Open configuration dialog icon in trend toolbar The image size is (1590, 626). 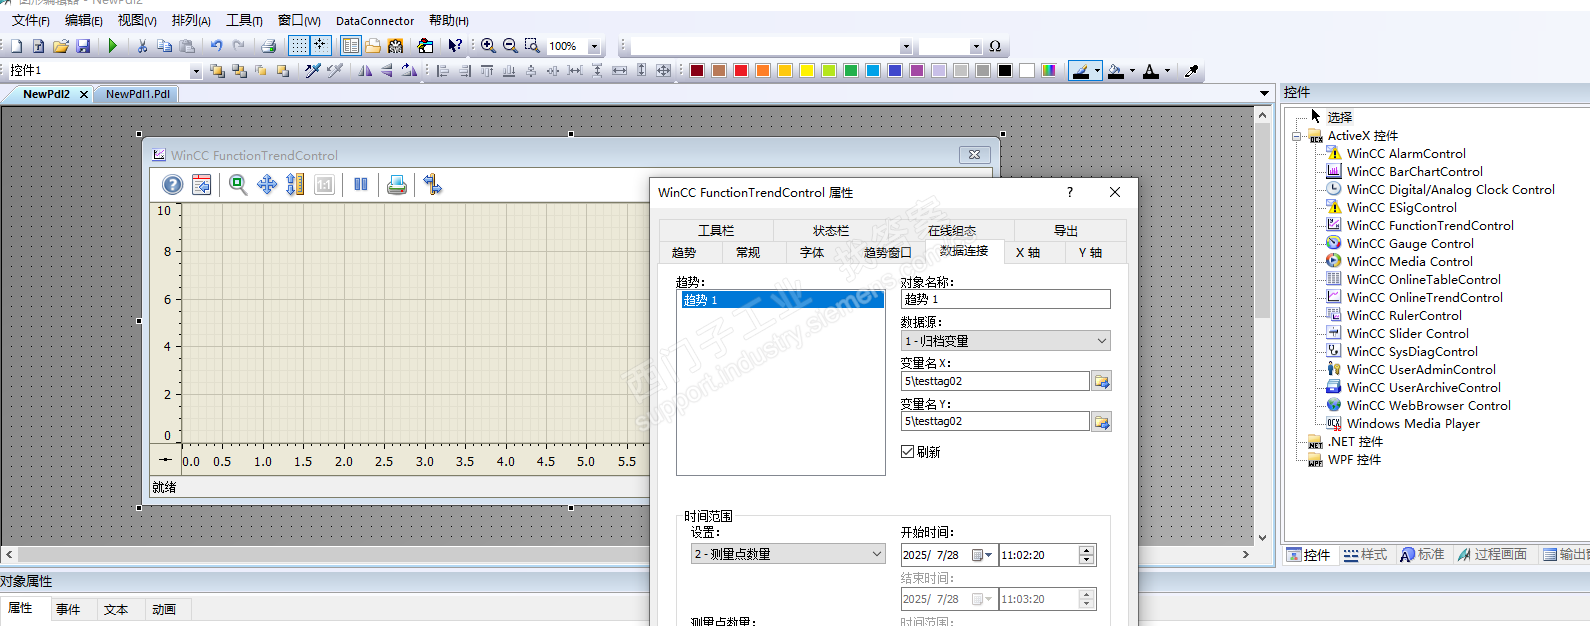(x=201, y=185)
